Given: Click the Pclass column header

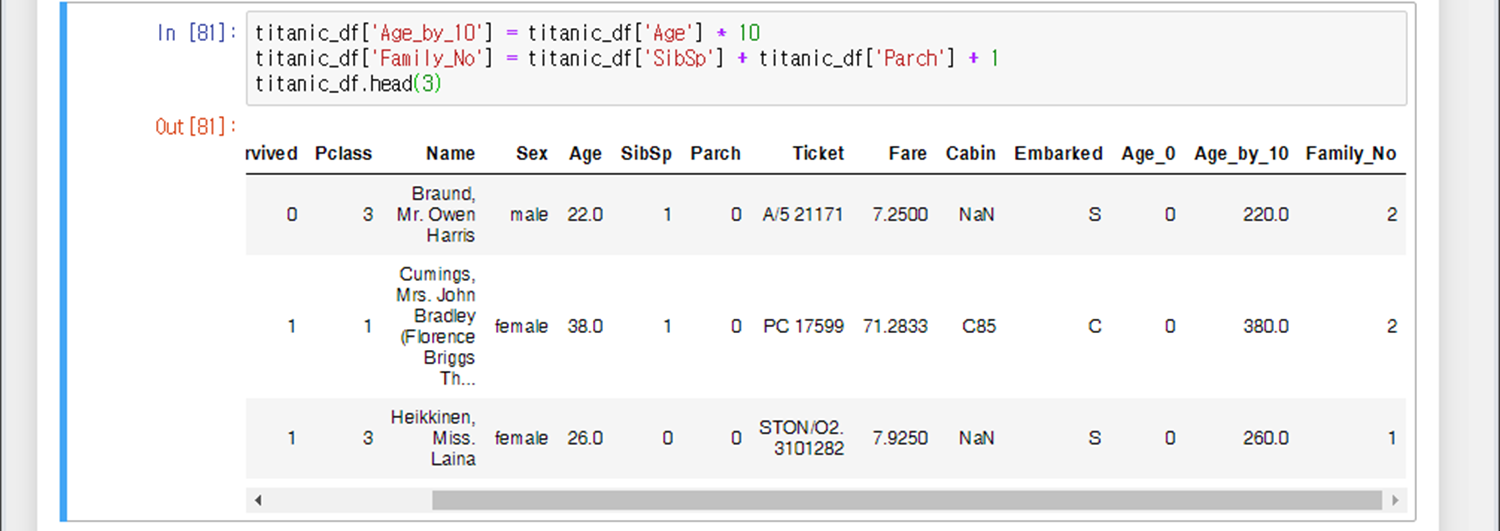Looking at the screenshot, I should tap(343, 154).
